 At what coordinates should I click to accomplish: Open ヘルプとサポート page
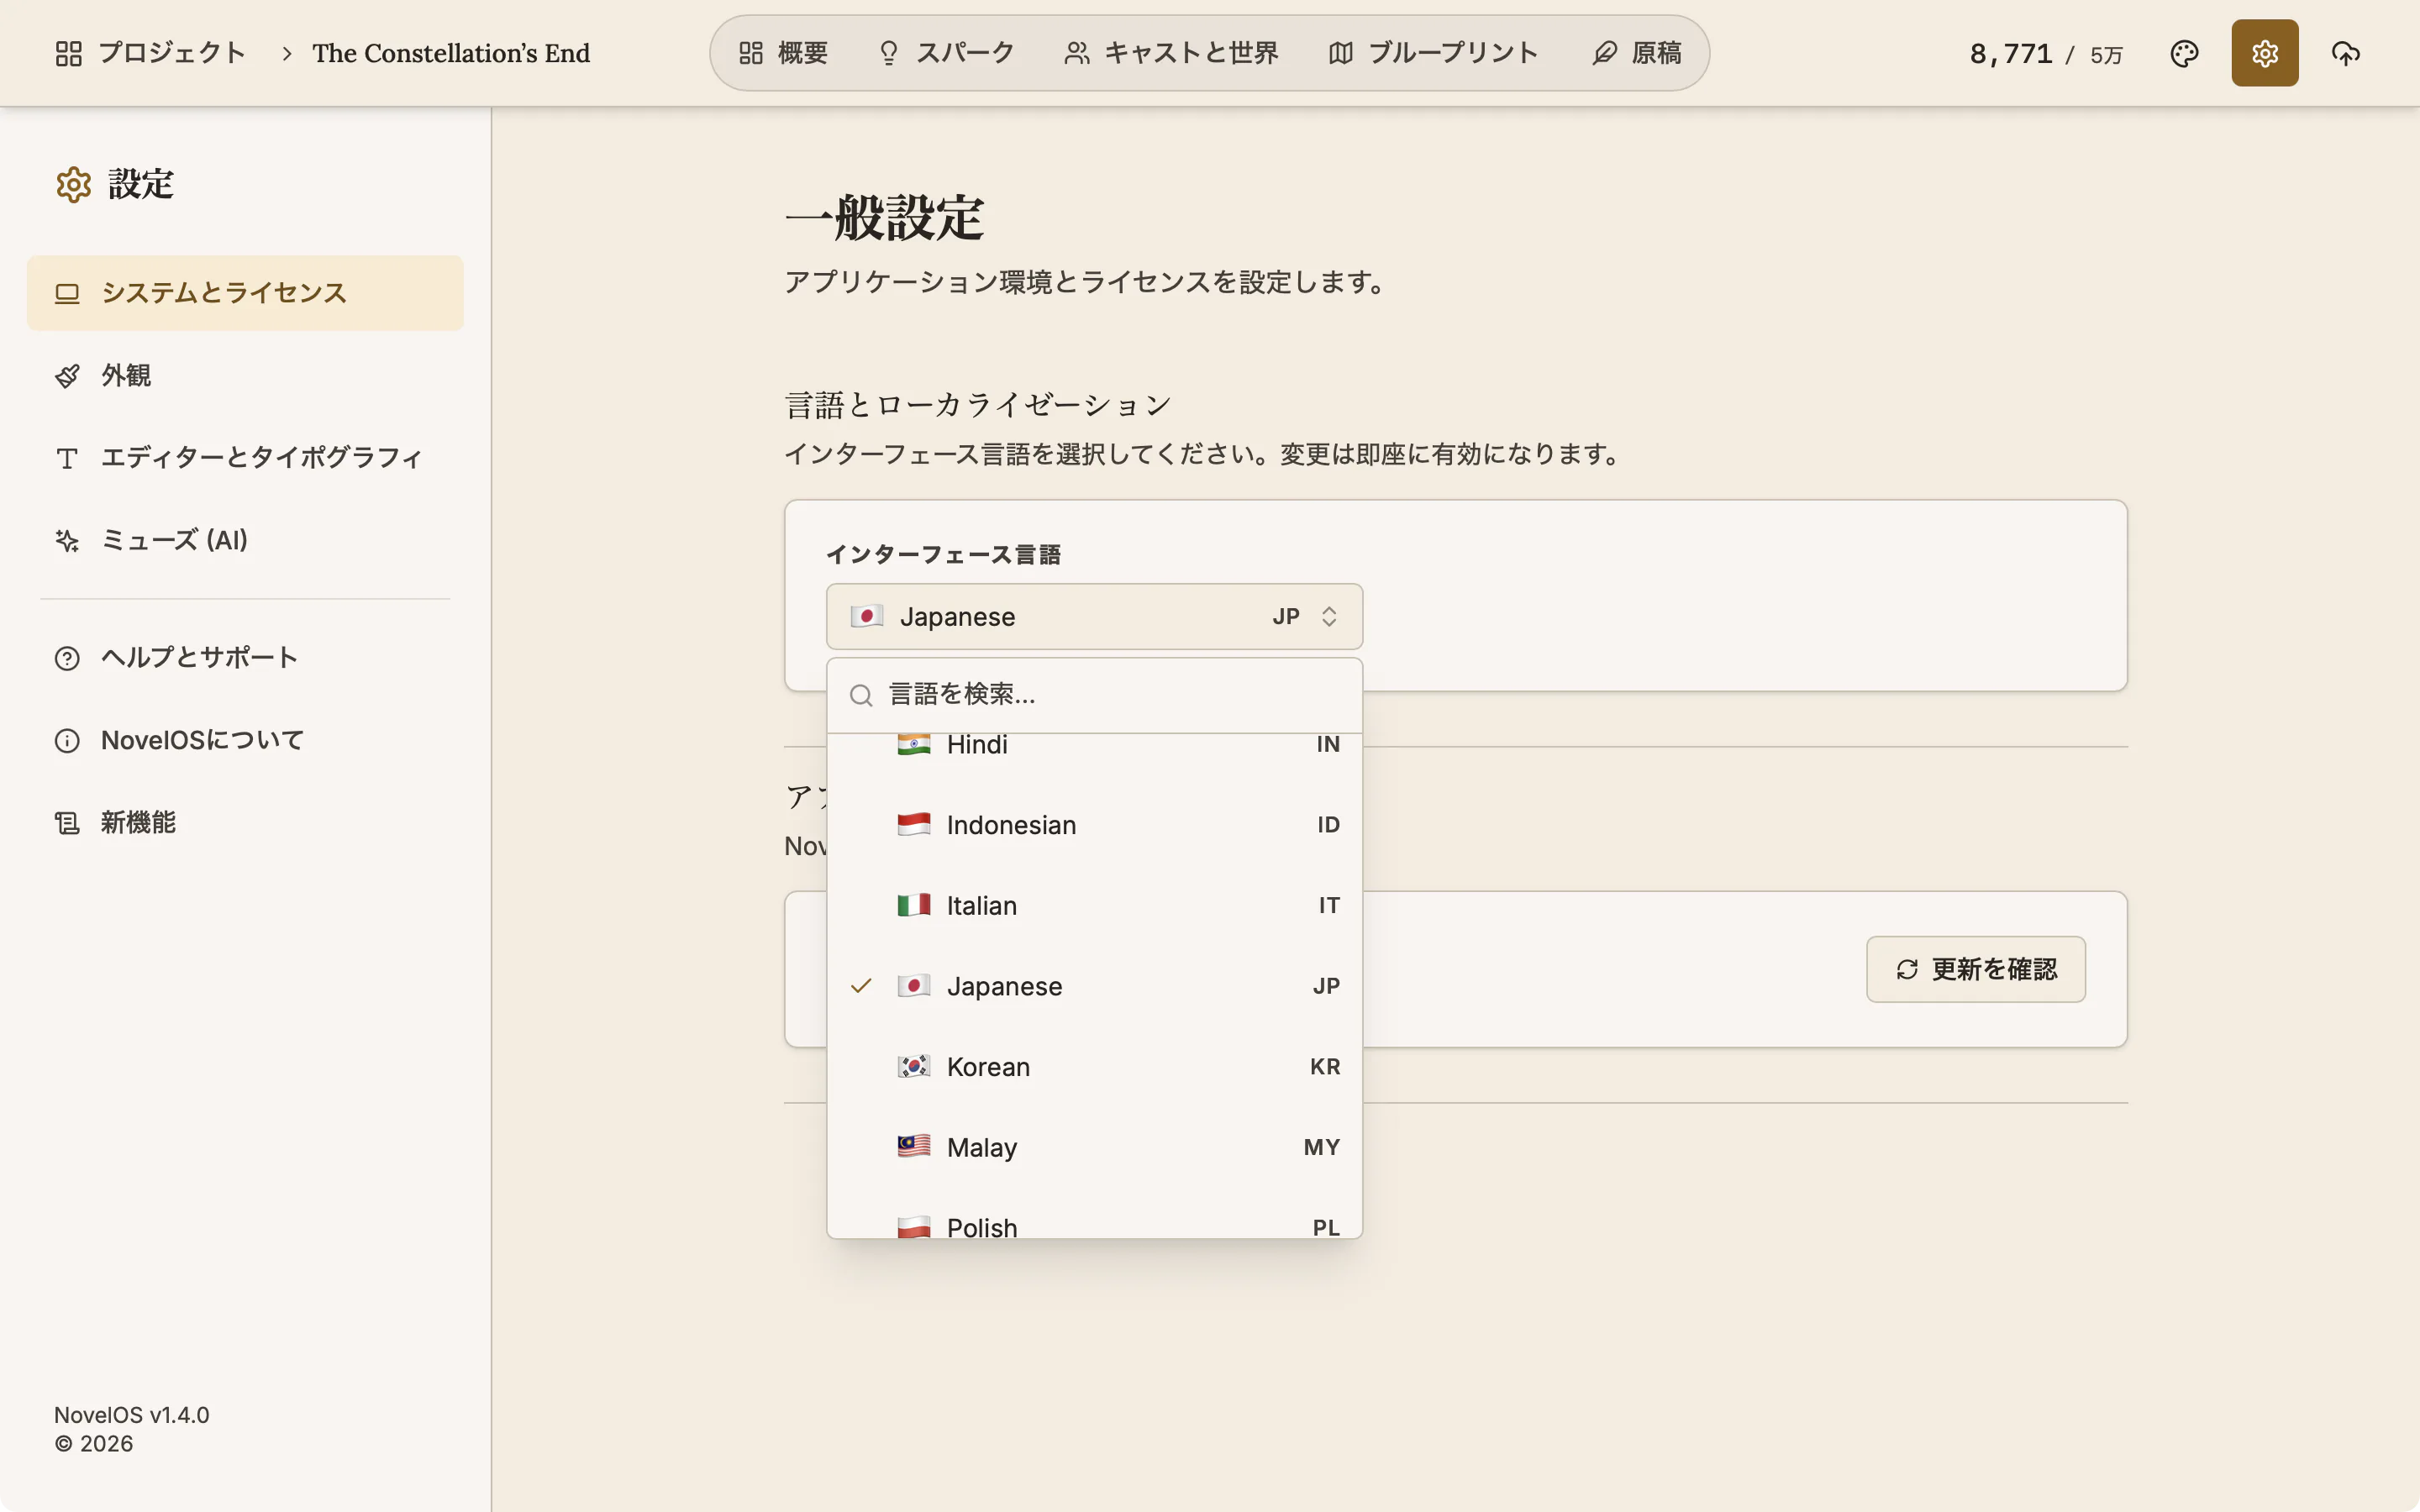245,658
